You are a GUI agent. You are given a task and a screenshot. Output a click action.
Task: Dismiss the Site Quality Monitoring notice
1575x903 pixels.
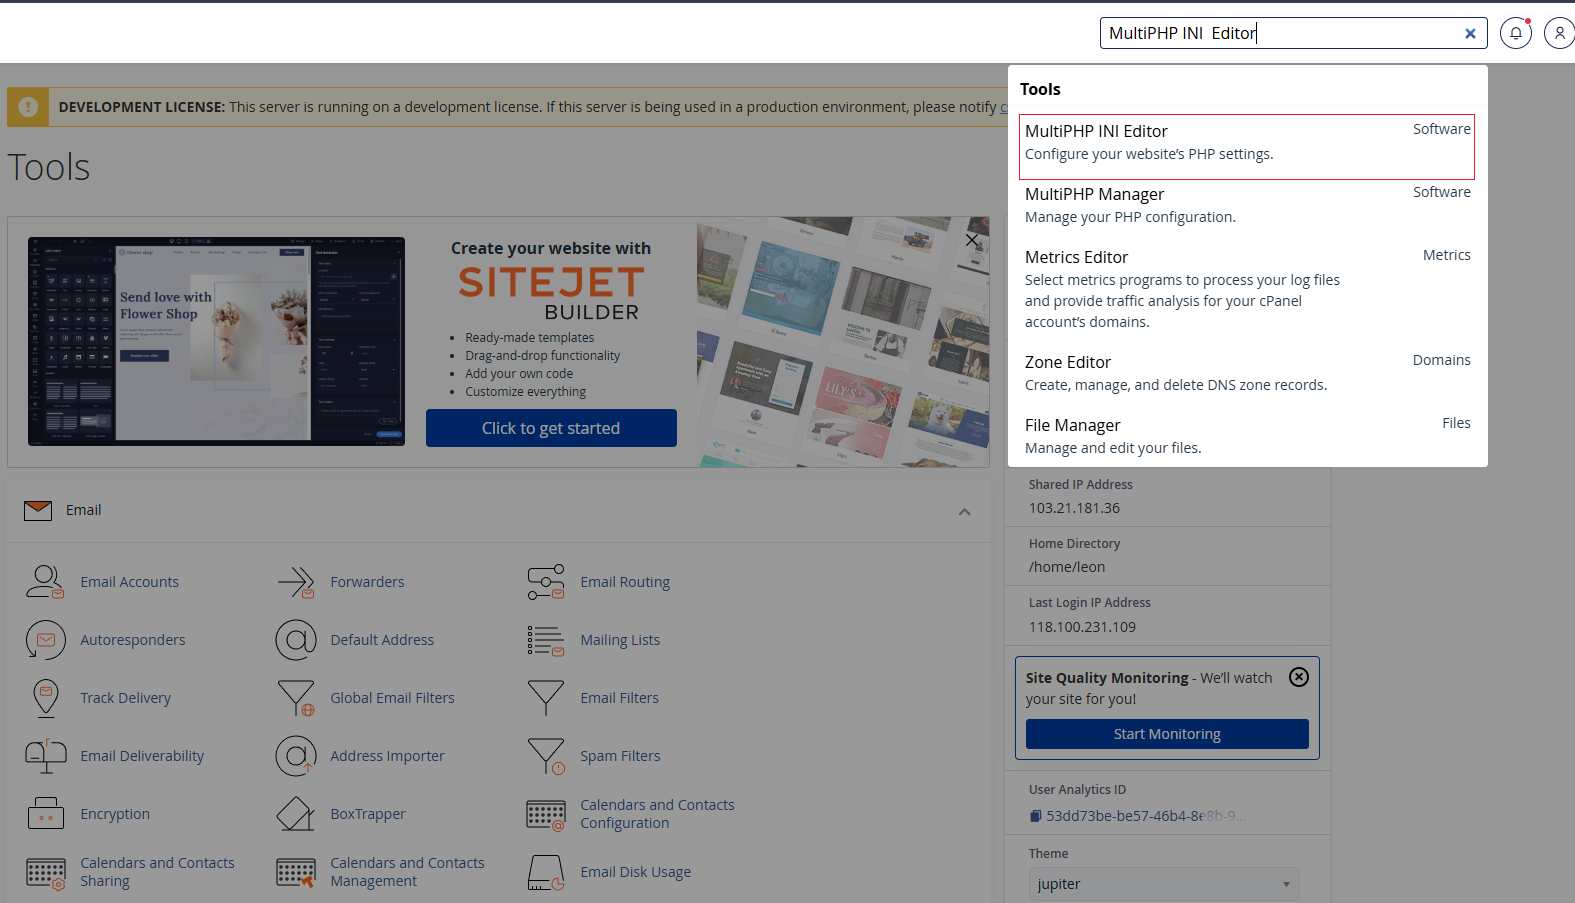pyautogui.click(x=1299, y=677)
